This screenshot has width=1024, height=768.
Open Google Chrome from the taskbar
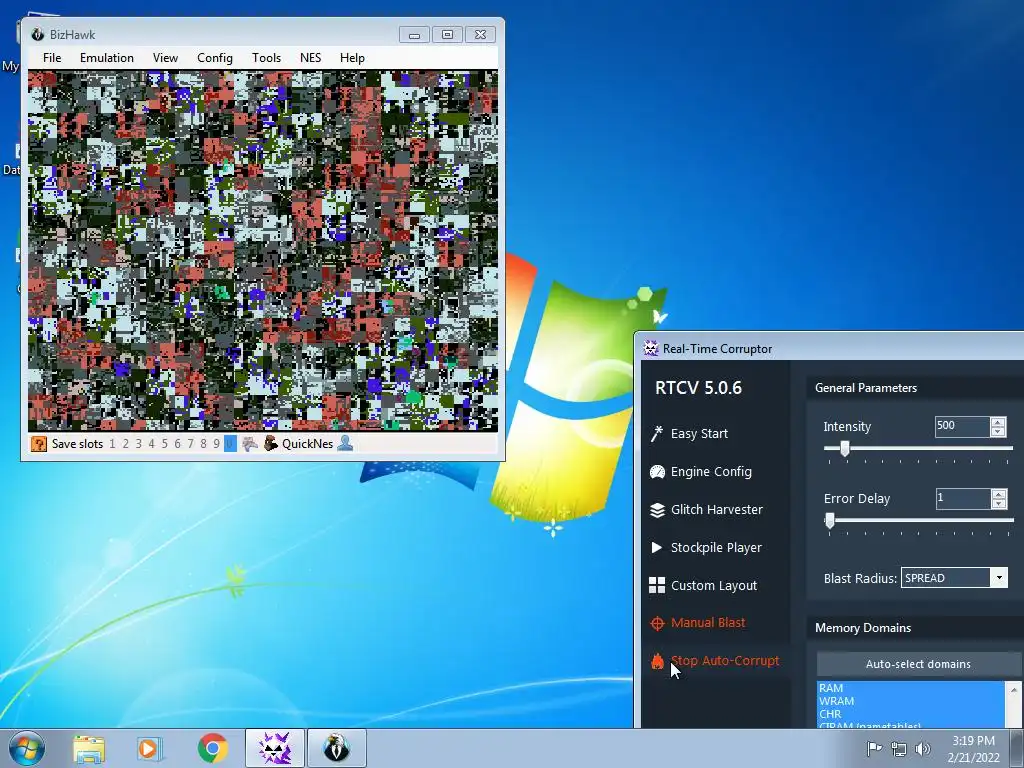point(212,748)
